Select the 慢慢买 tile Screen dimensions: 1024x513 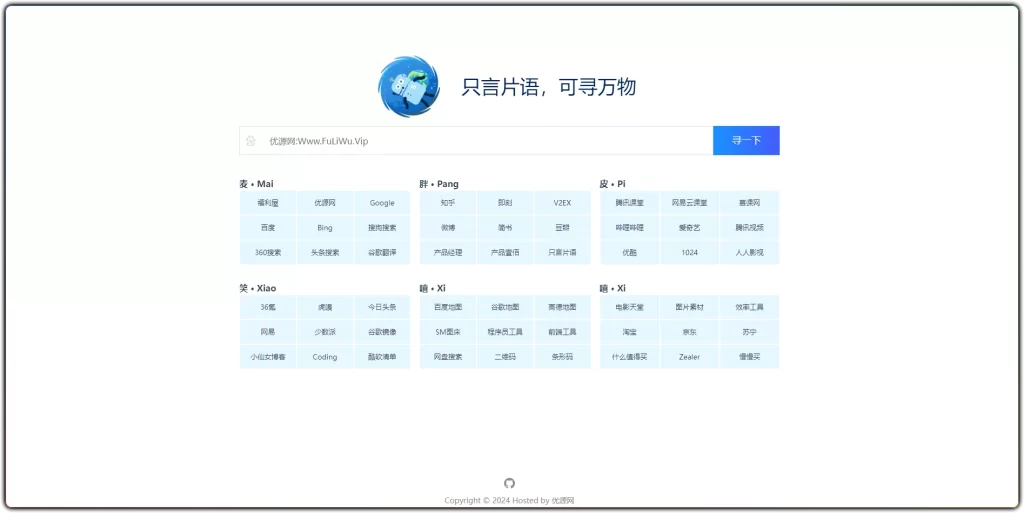[x=749, y=357]
